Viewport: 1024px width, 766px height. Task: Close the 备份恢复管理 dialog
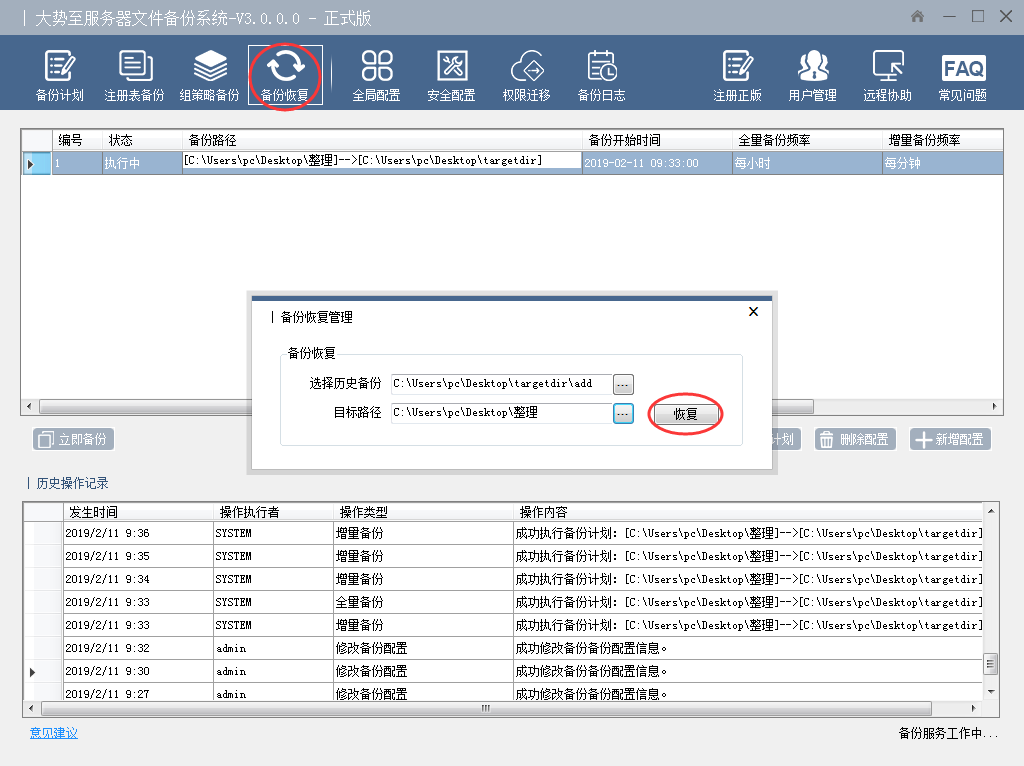click(x=753, y=312)
